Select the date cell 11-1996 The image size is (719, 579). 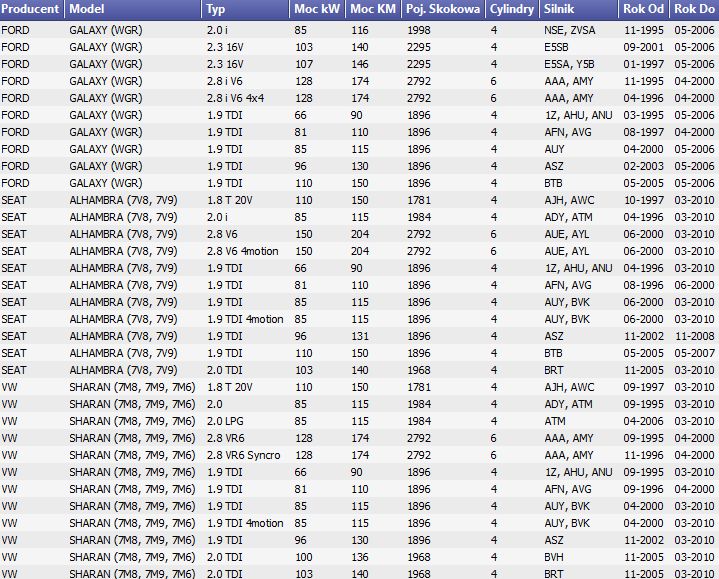coord(643,455)
